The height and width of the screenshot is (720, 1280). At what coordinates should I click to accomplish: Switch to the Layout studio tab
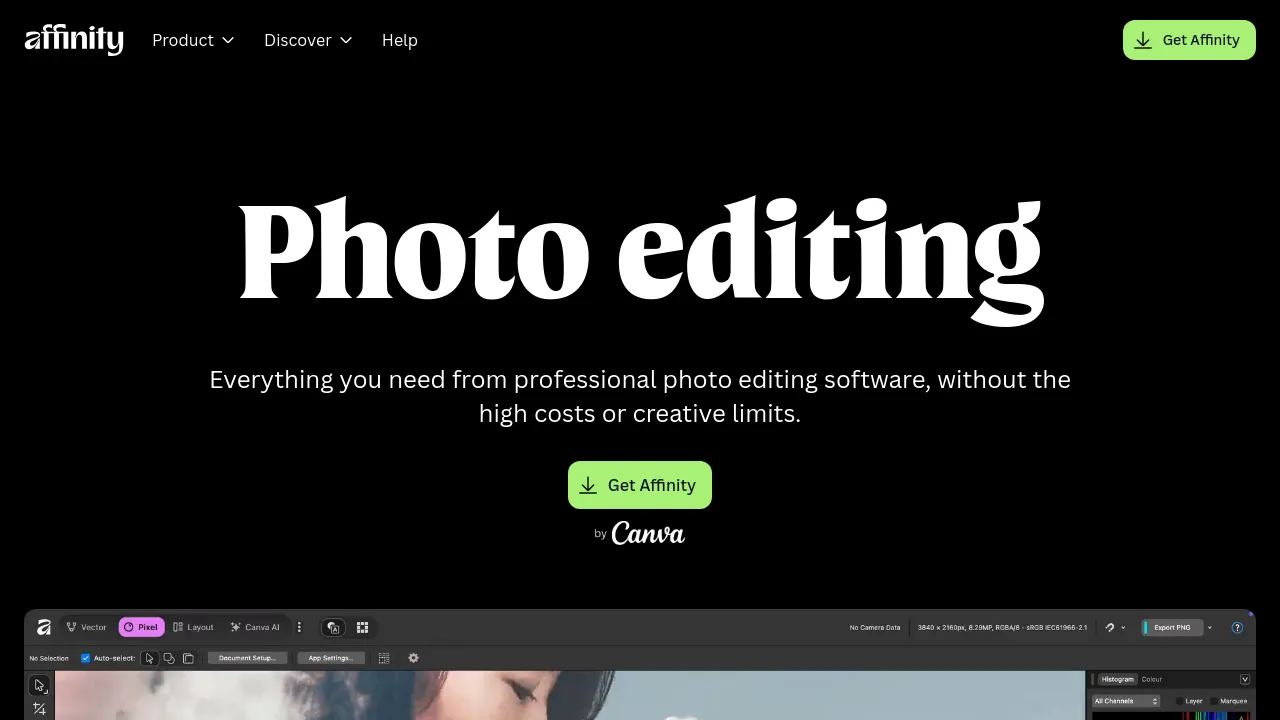[x=194, y=627]
